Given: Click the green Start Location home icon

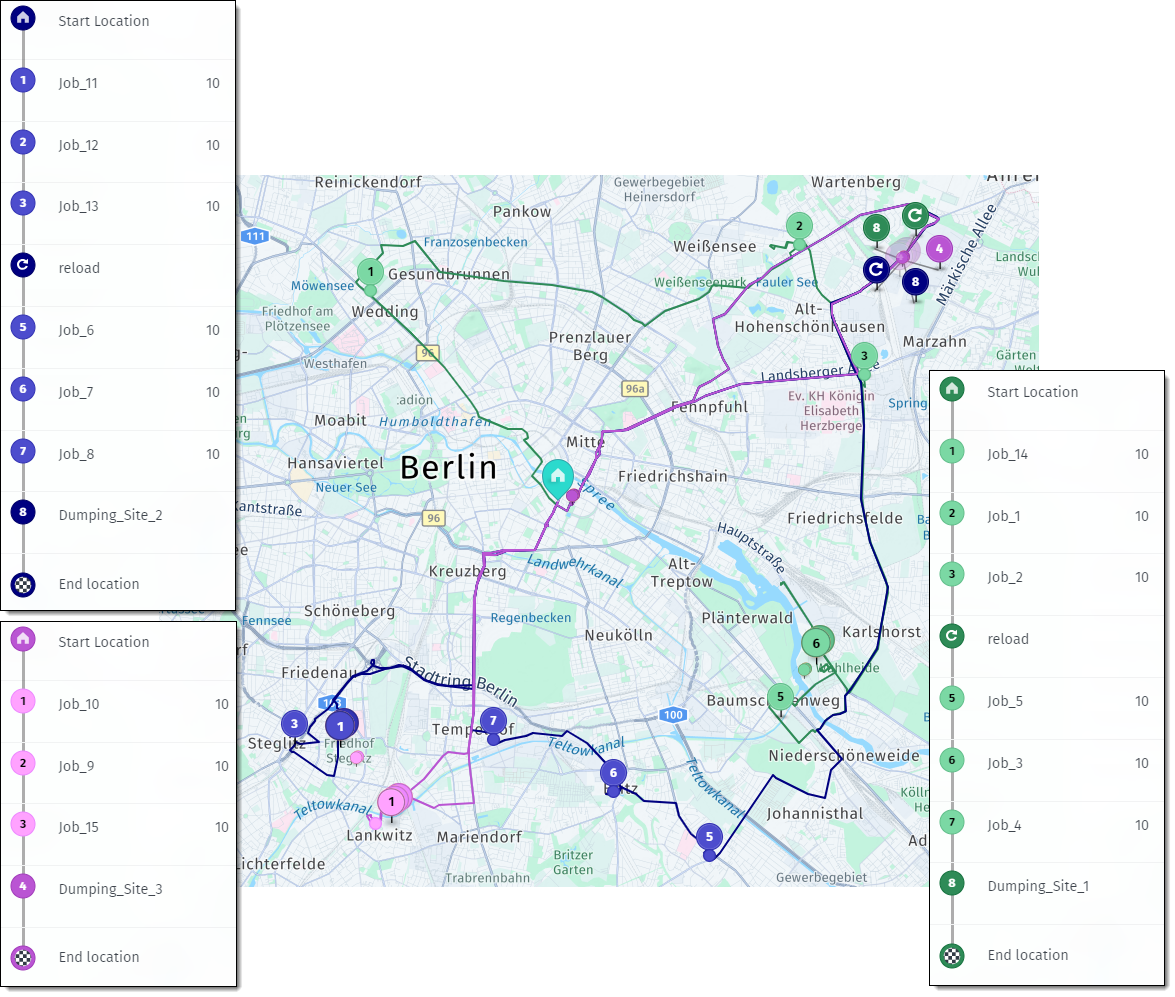Looking at the screenshot, I should click(x=952, y=389).
